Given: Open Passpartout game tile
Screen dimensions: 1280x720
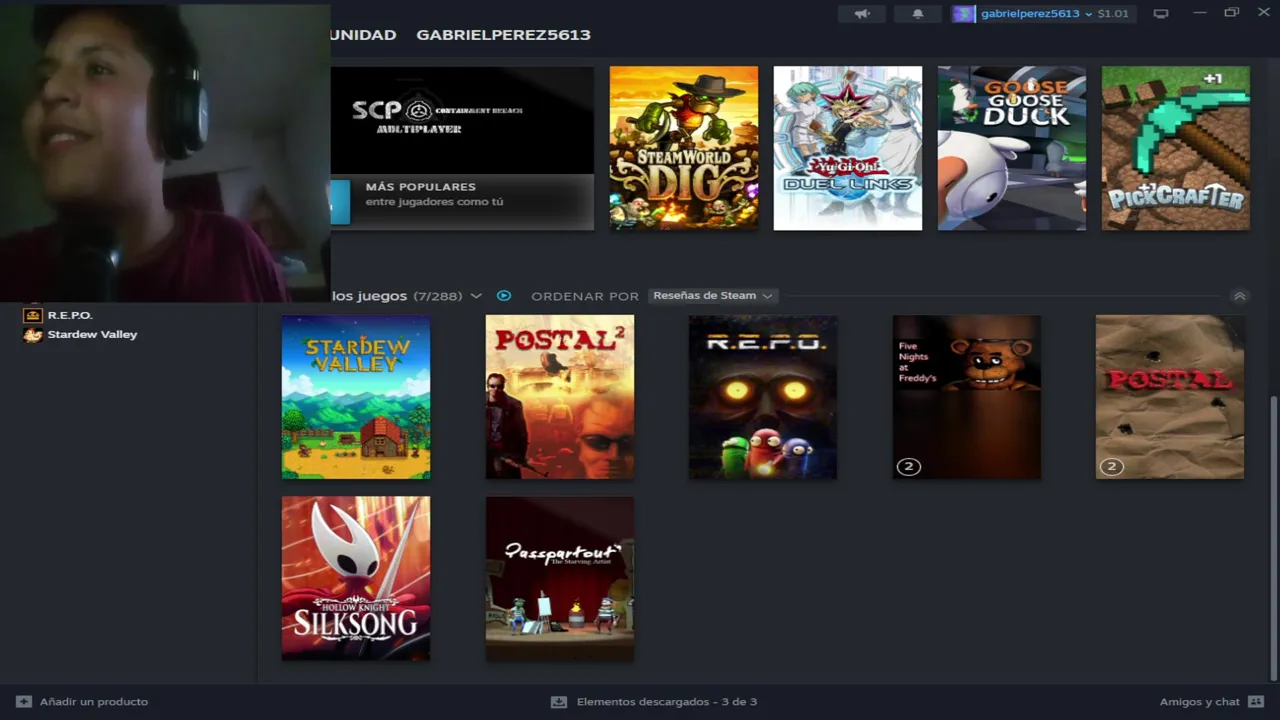Looking at the screenshot, I should click(x=560, y=578).
